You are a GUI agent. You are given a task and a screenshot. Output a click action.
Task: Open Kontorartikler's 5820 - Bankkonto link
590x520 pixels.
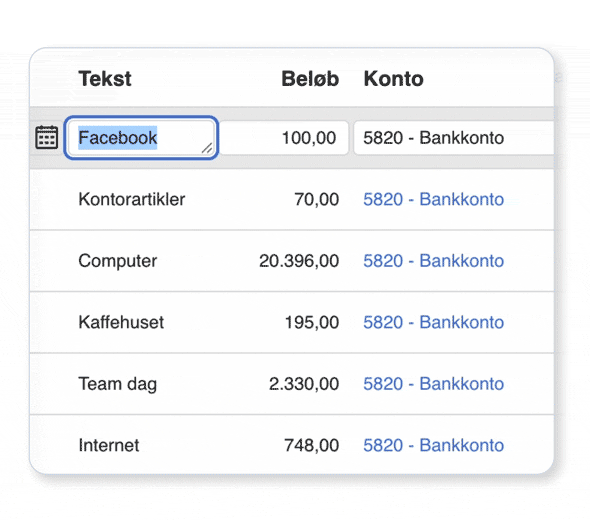[433, 199]
